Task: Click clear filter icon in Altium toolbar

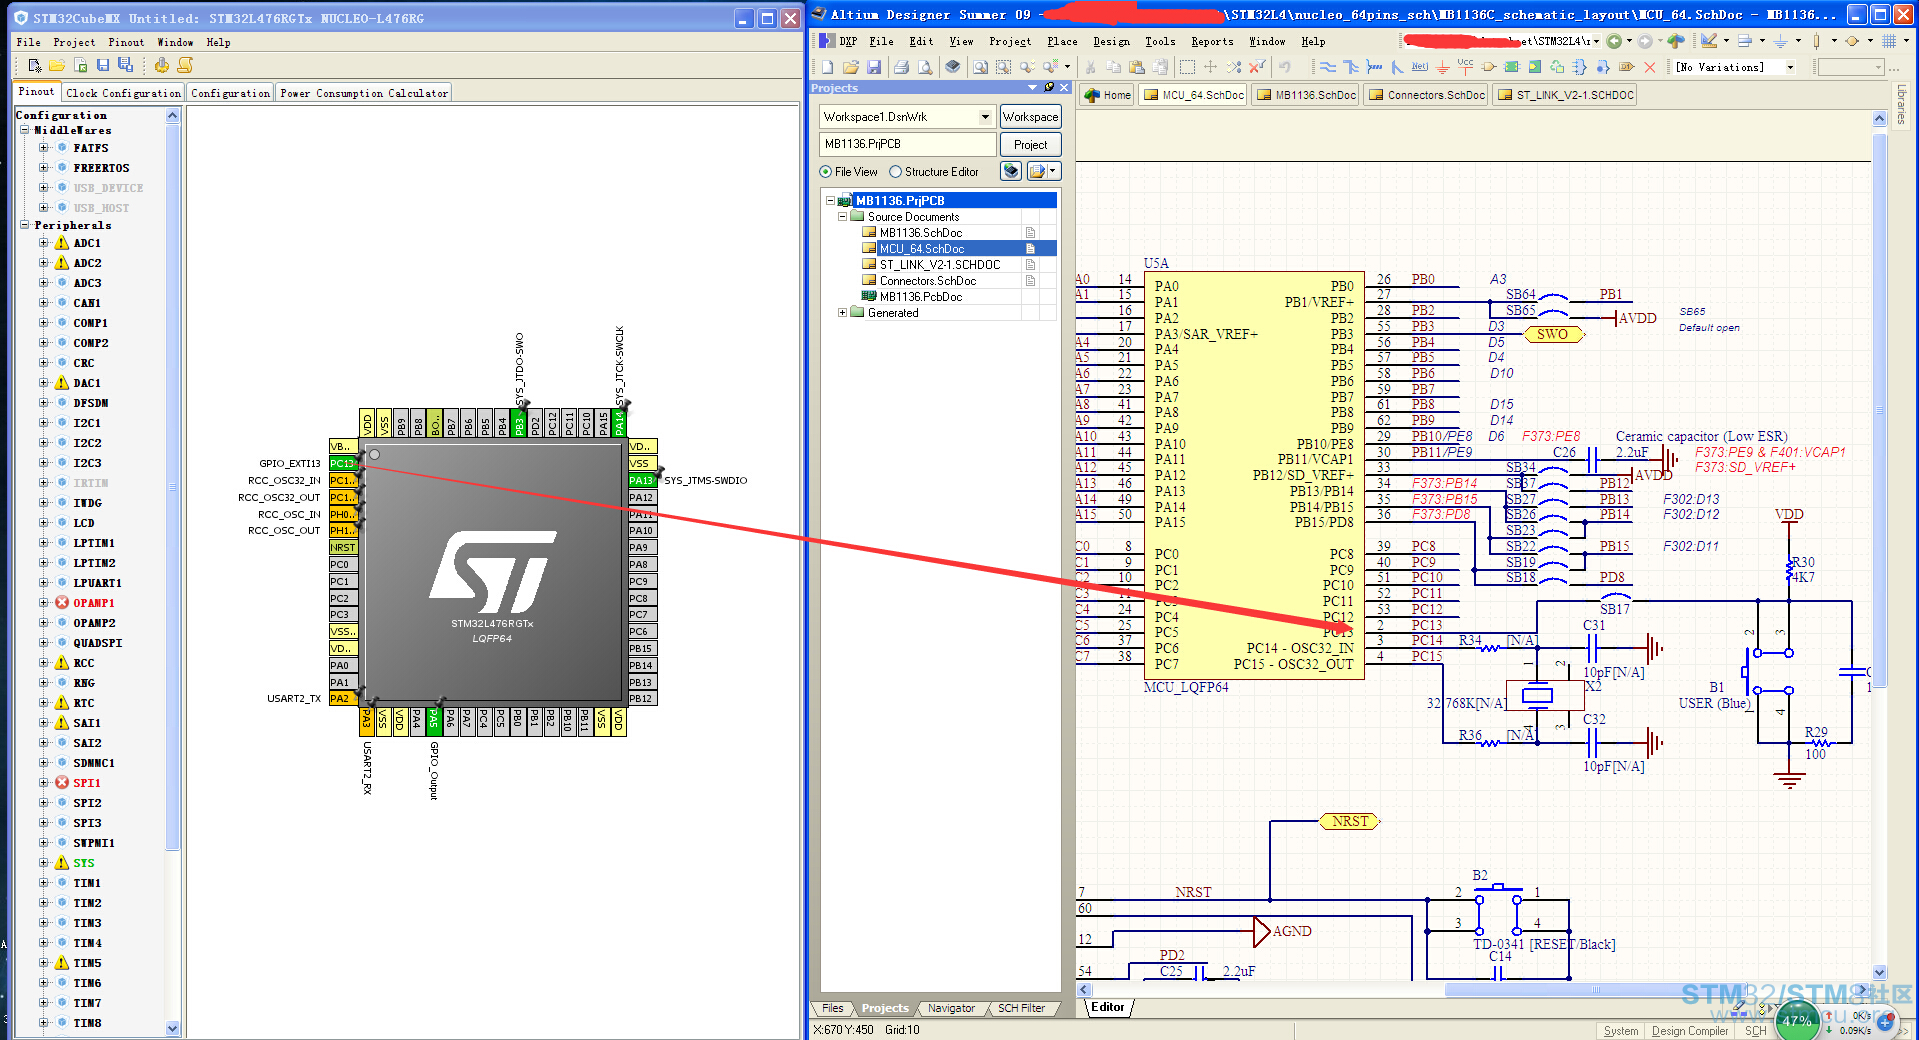Action: (1257, 67)
